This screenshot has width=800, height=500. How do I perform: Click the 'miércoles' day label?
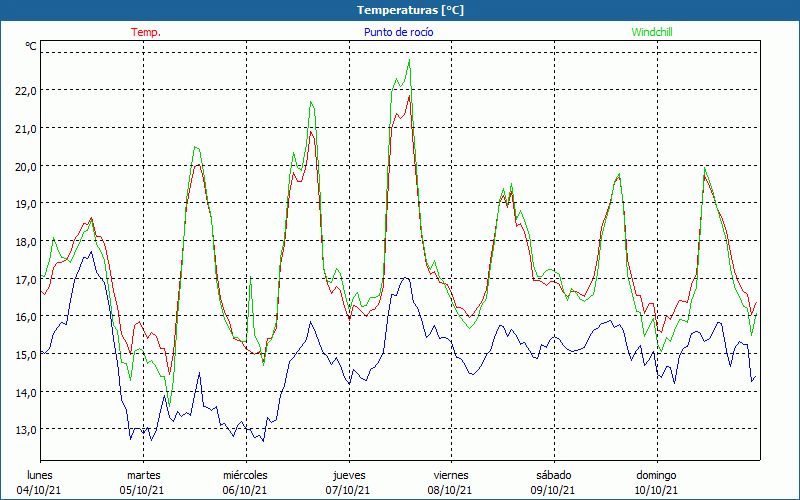245,475
